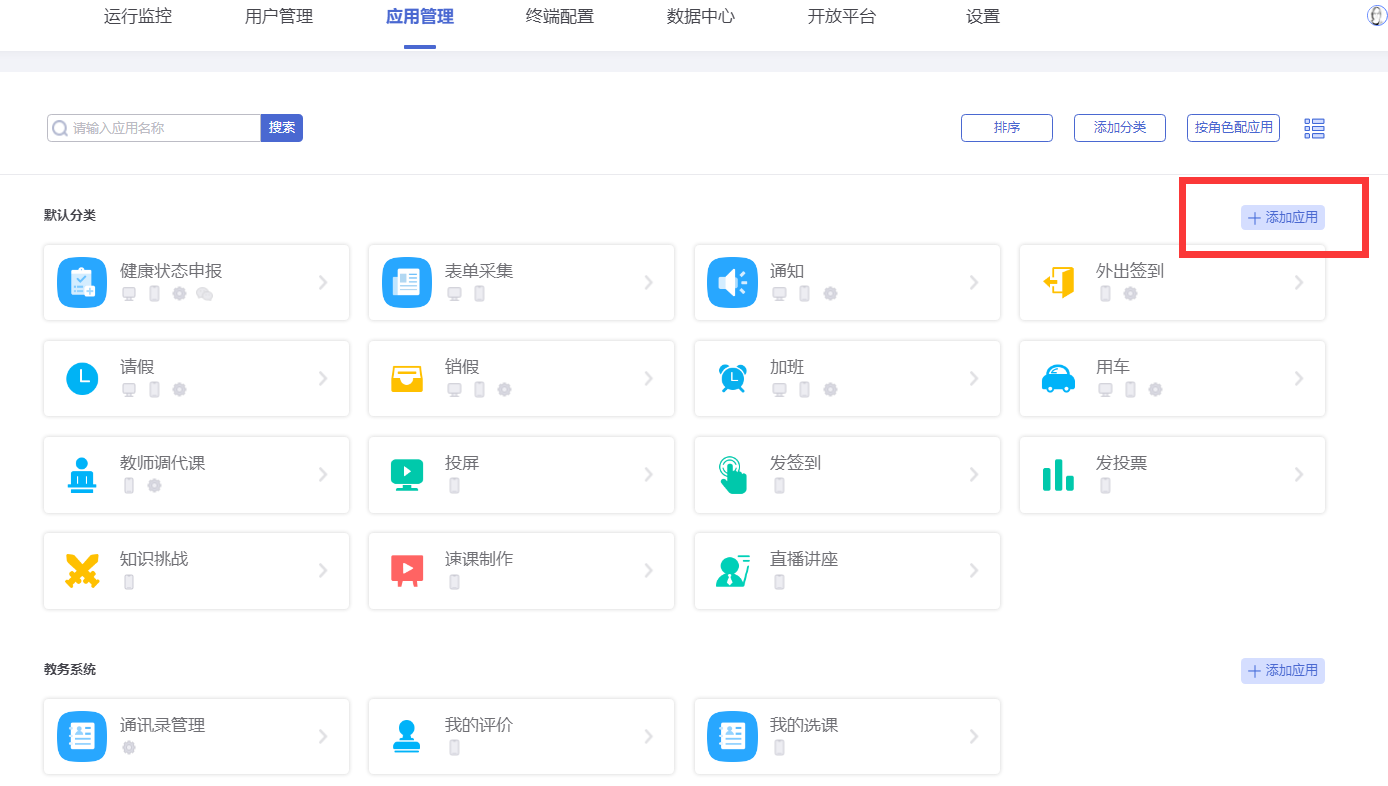Click the 投屏 app name text
Viewport: 1388px width, 786px height.
coord(462,463)
